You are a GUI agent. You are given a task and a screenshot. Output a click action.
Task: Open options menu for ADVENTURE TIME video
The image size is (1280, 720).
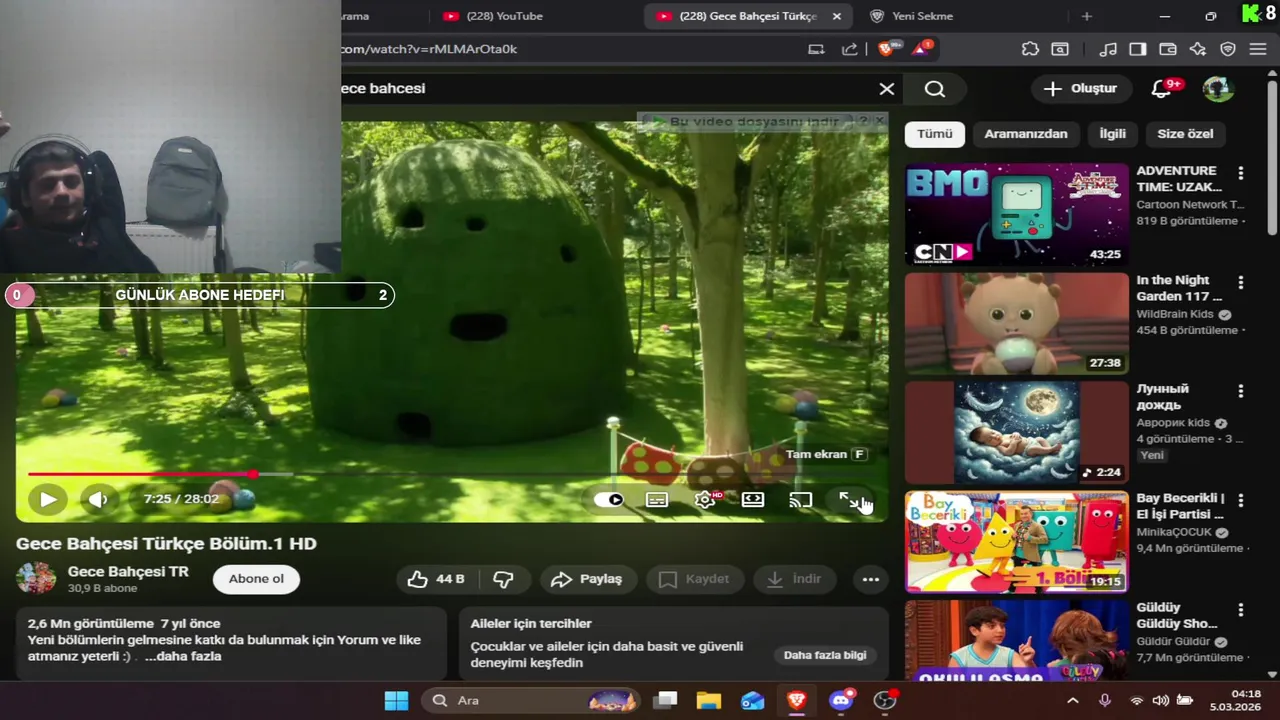[x=1240, y=173]
